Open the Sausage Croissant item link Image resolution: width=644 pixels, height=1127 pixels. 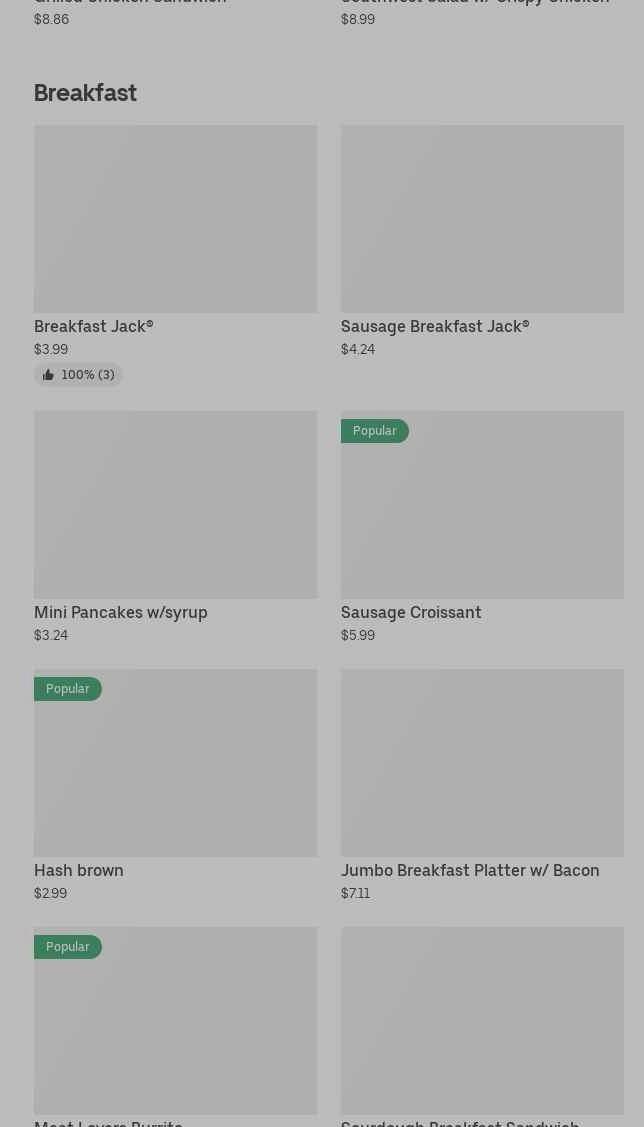[x=411, y=612]
